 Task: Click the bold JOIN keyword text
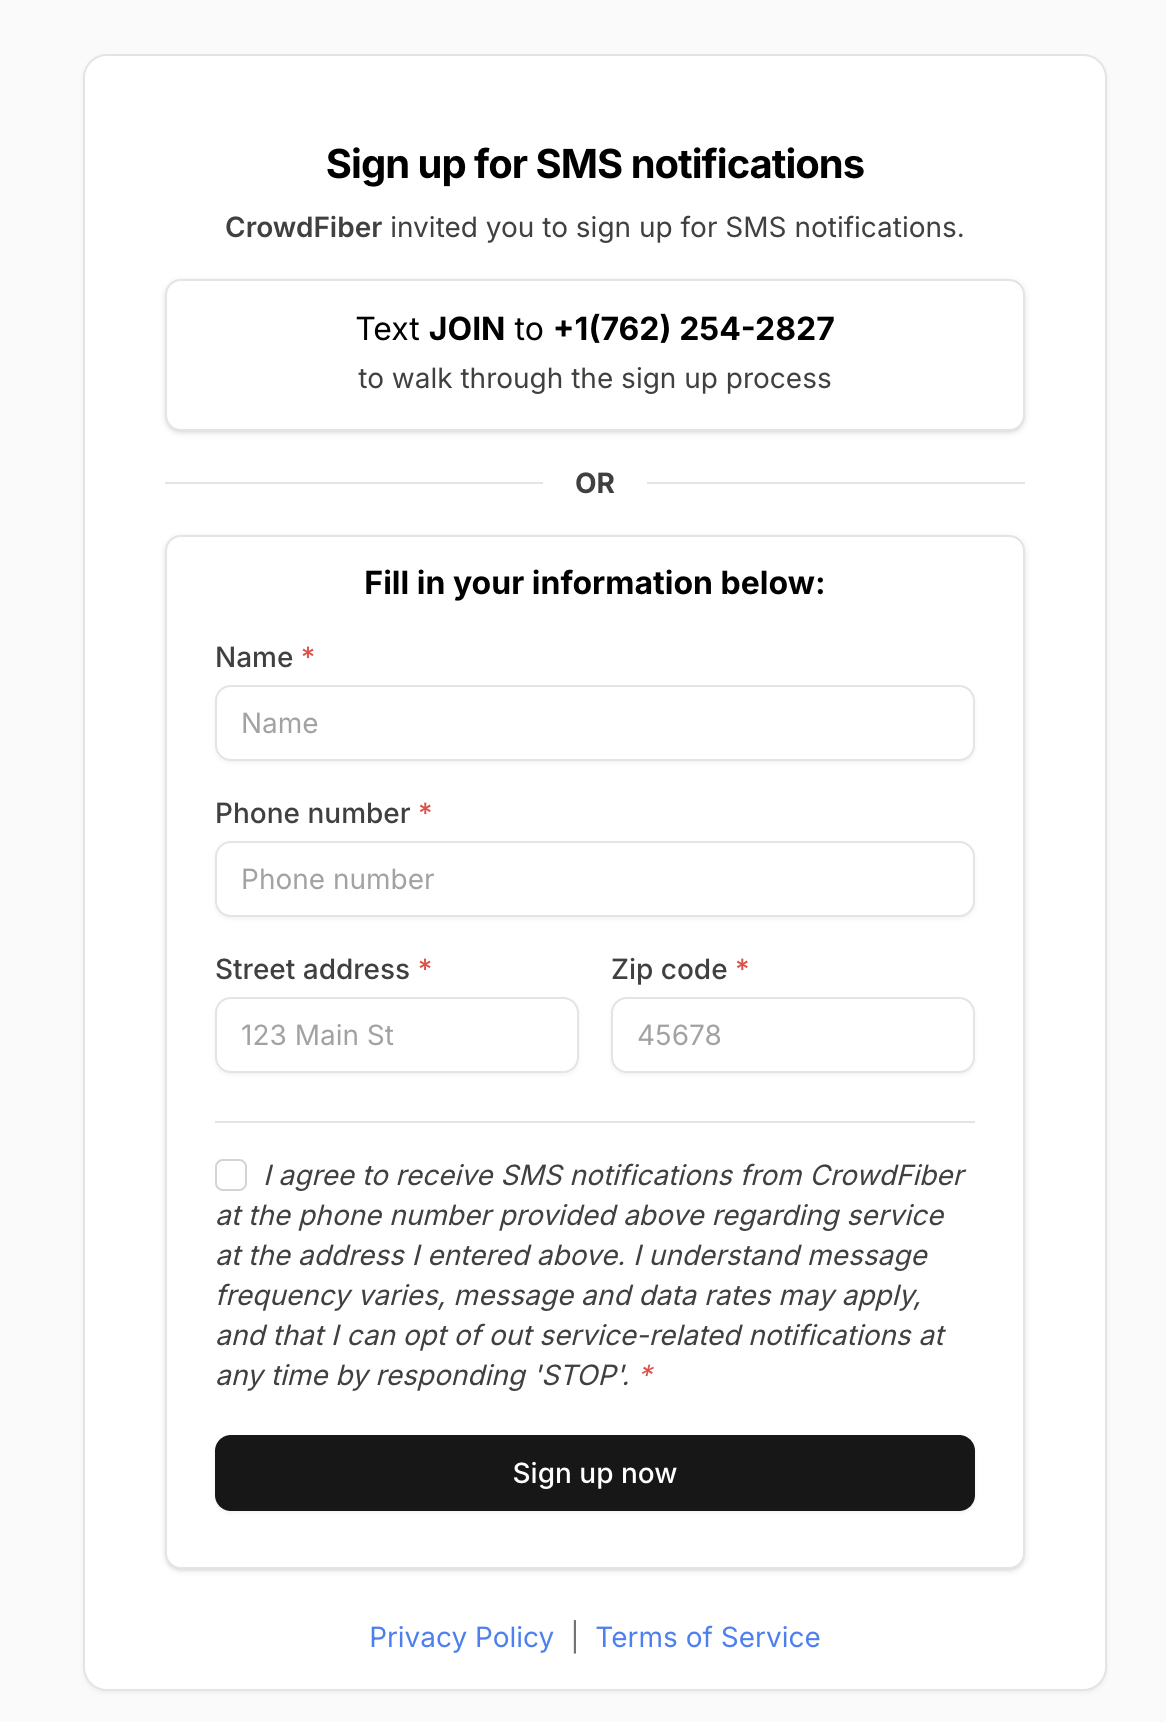point(468,328)
